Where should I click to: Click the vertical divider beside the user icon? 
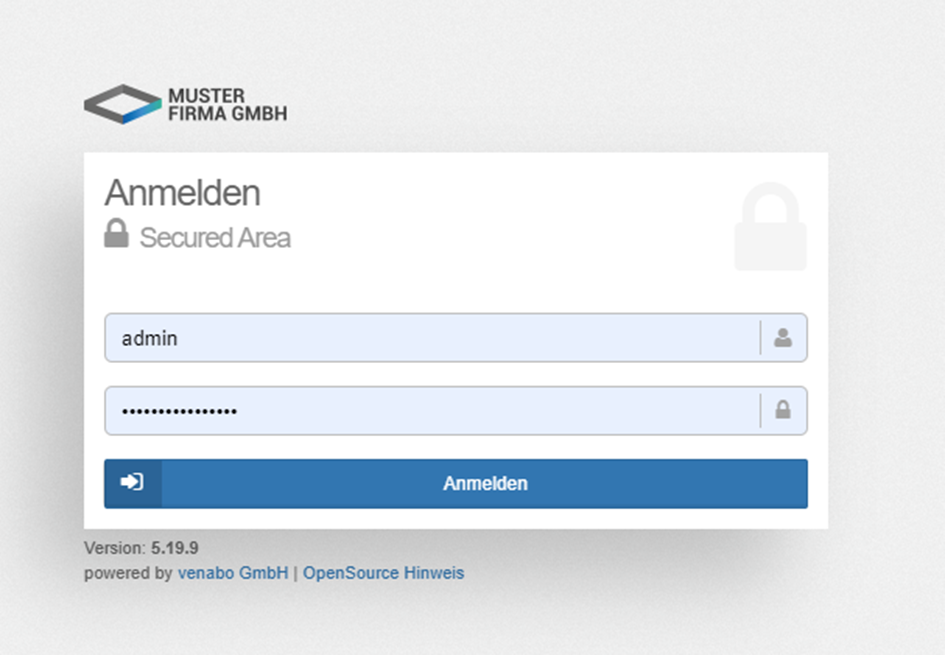pyautogui.click(x=760, y=338)
